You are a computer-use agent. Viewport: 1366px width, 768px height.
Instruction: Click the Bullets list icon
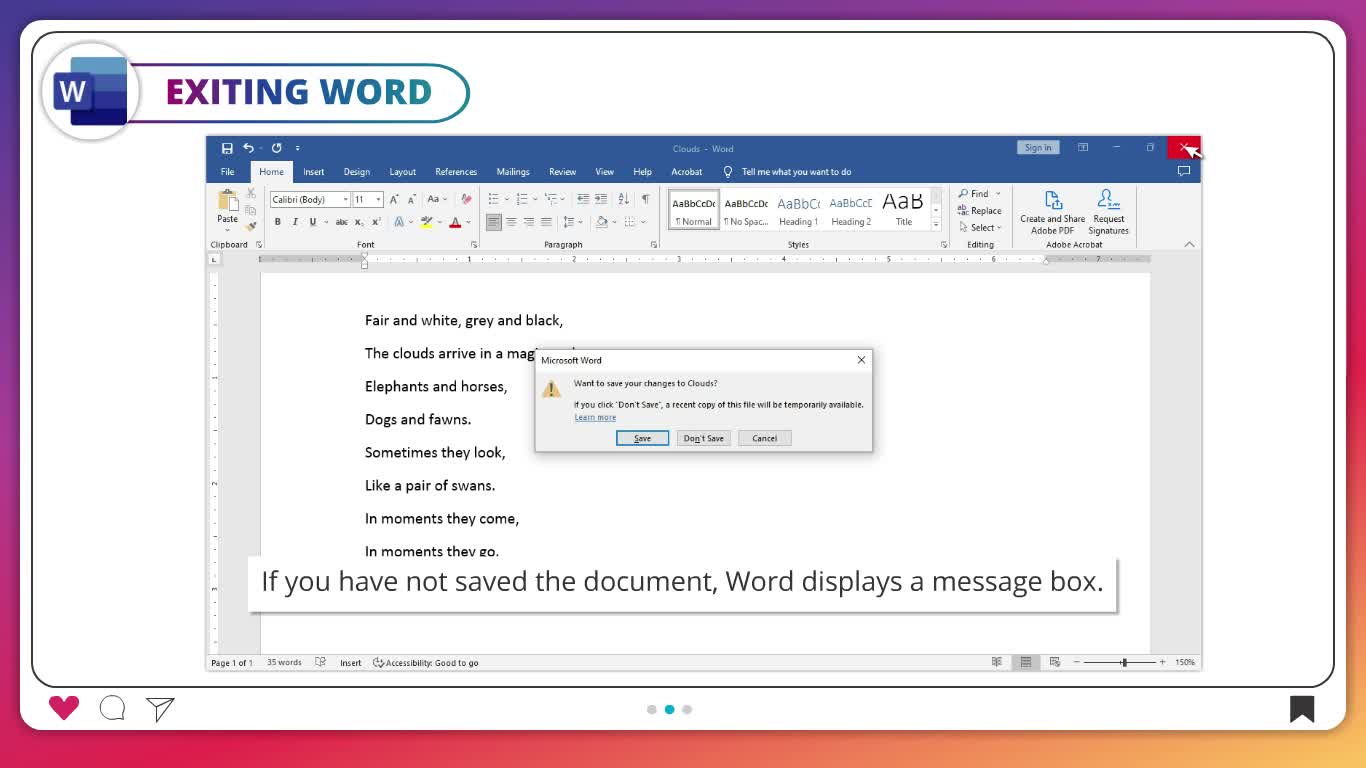click(493, 199)
